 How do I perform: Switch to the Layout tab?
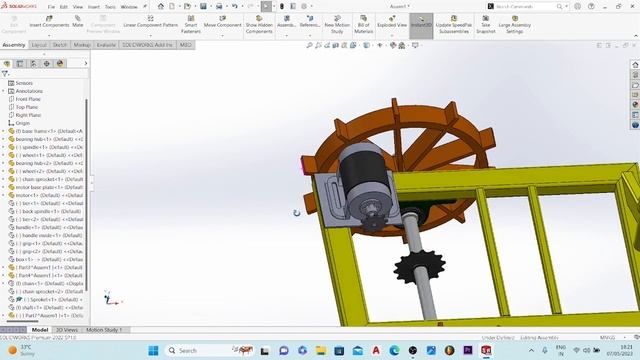pos(39,45)
